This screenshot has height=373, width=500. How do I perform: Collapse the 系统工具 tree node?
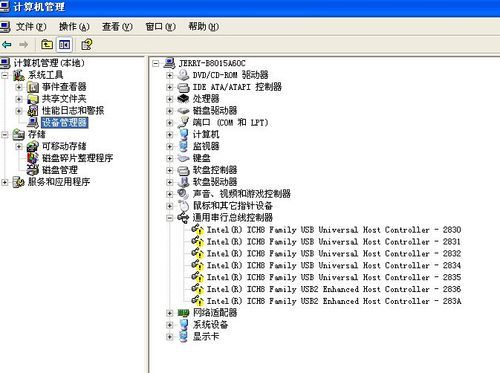click(5, 75)
